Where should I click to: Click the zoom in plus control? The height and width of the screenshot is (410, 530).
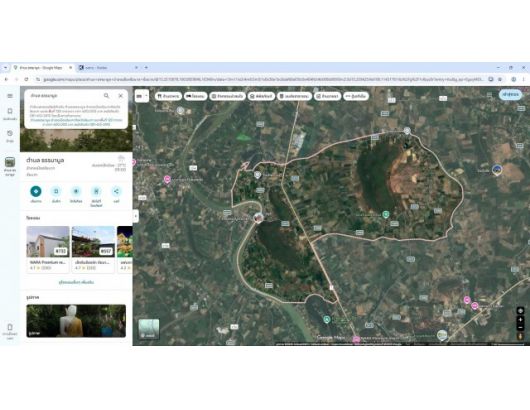click(521, 319)
